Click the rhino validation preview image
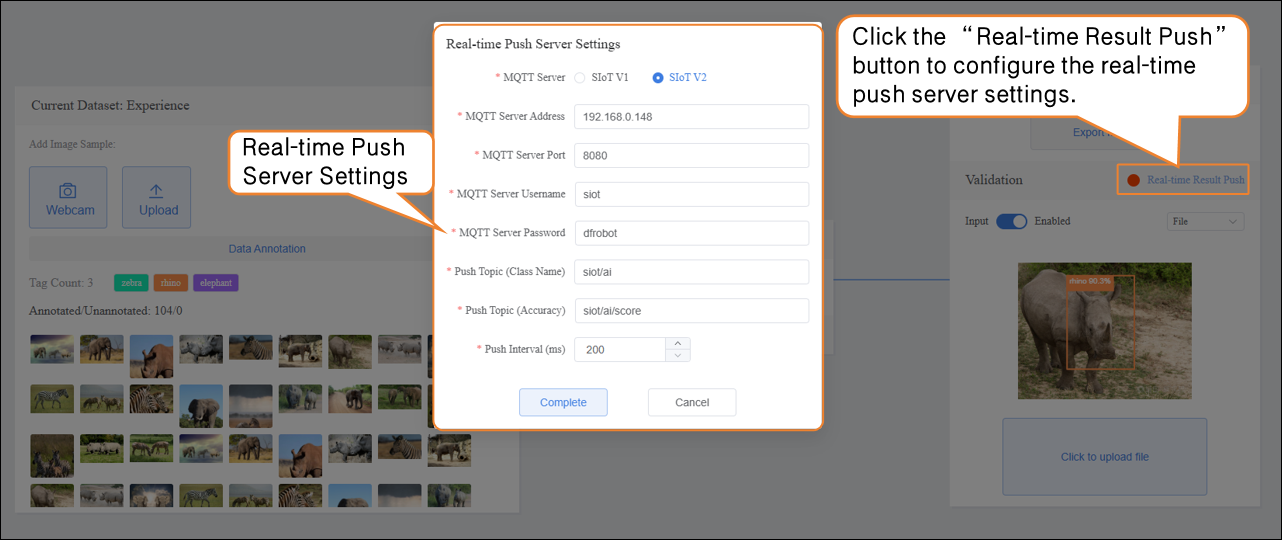 [1104, 330]
